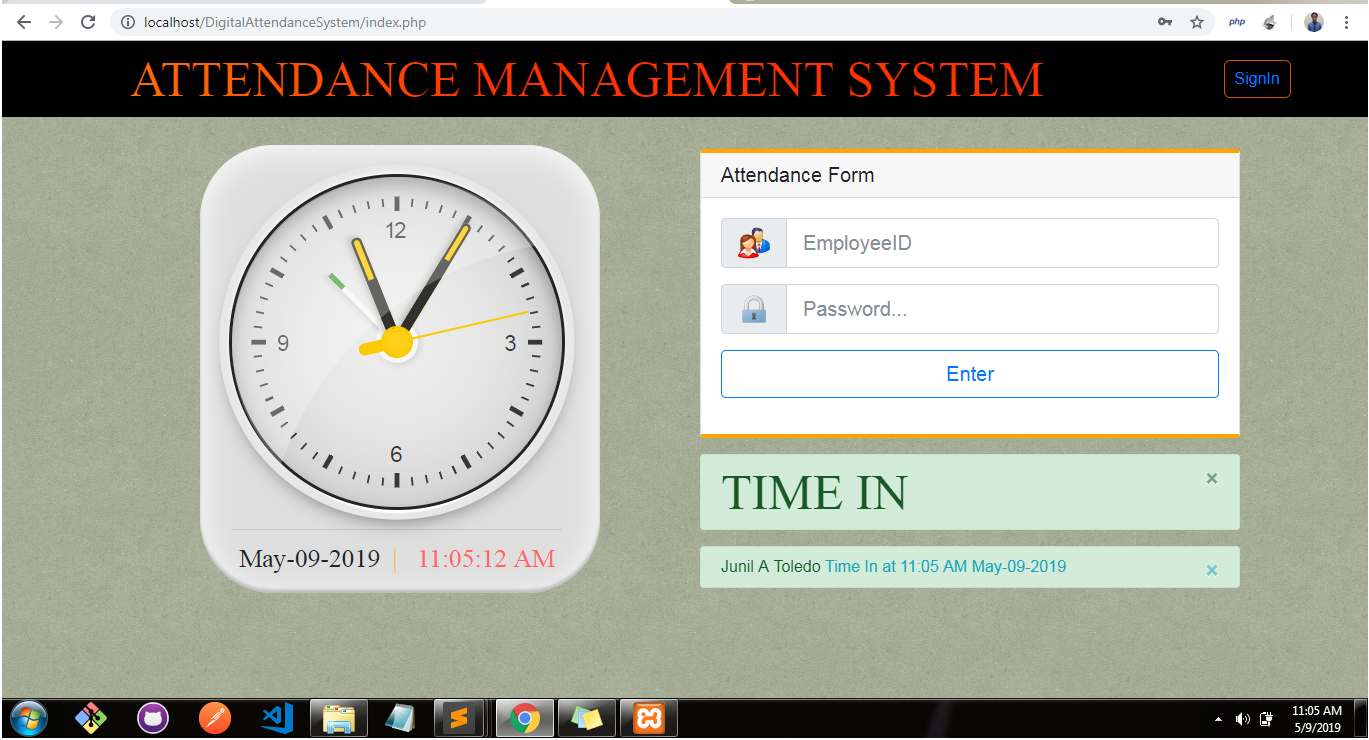Open XAMPP Control Panel from taskbar

tap(648, 717)
